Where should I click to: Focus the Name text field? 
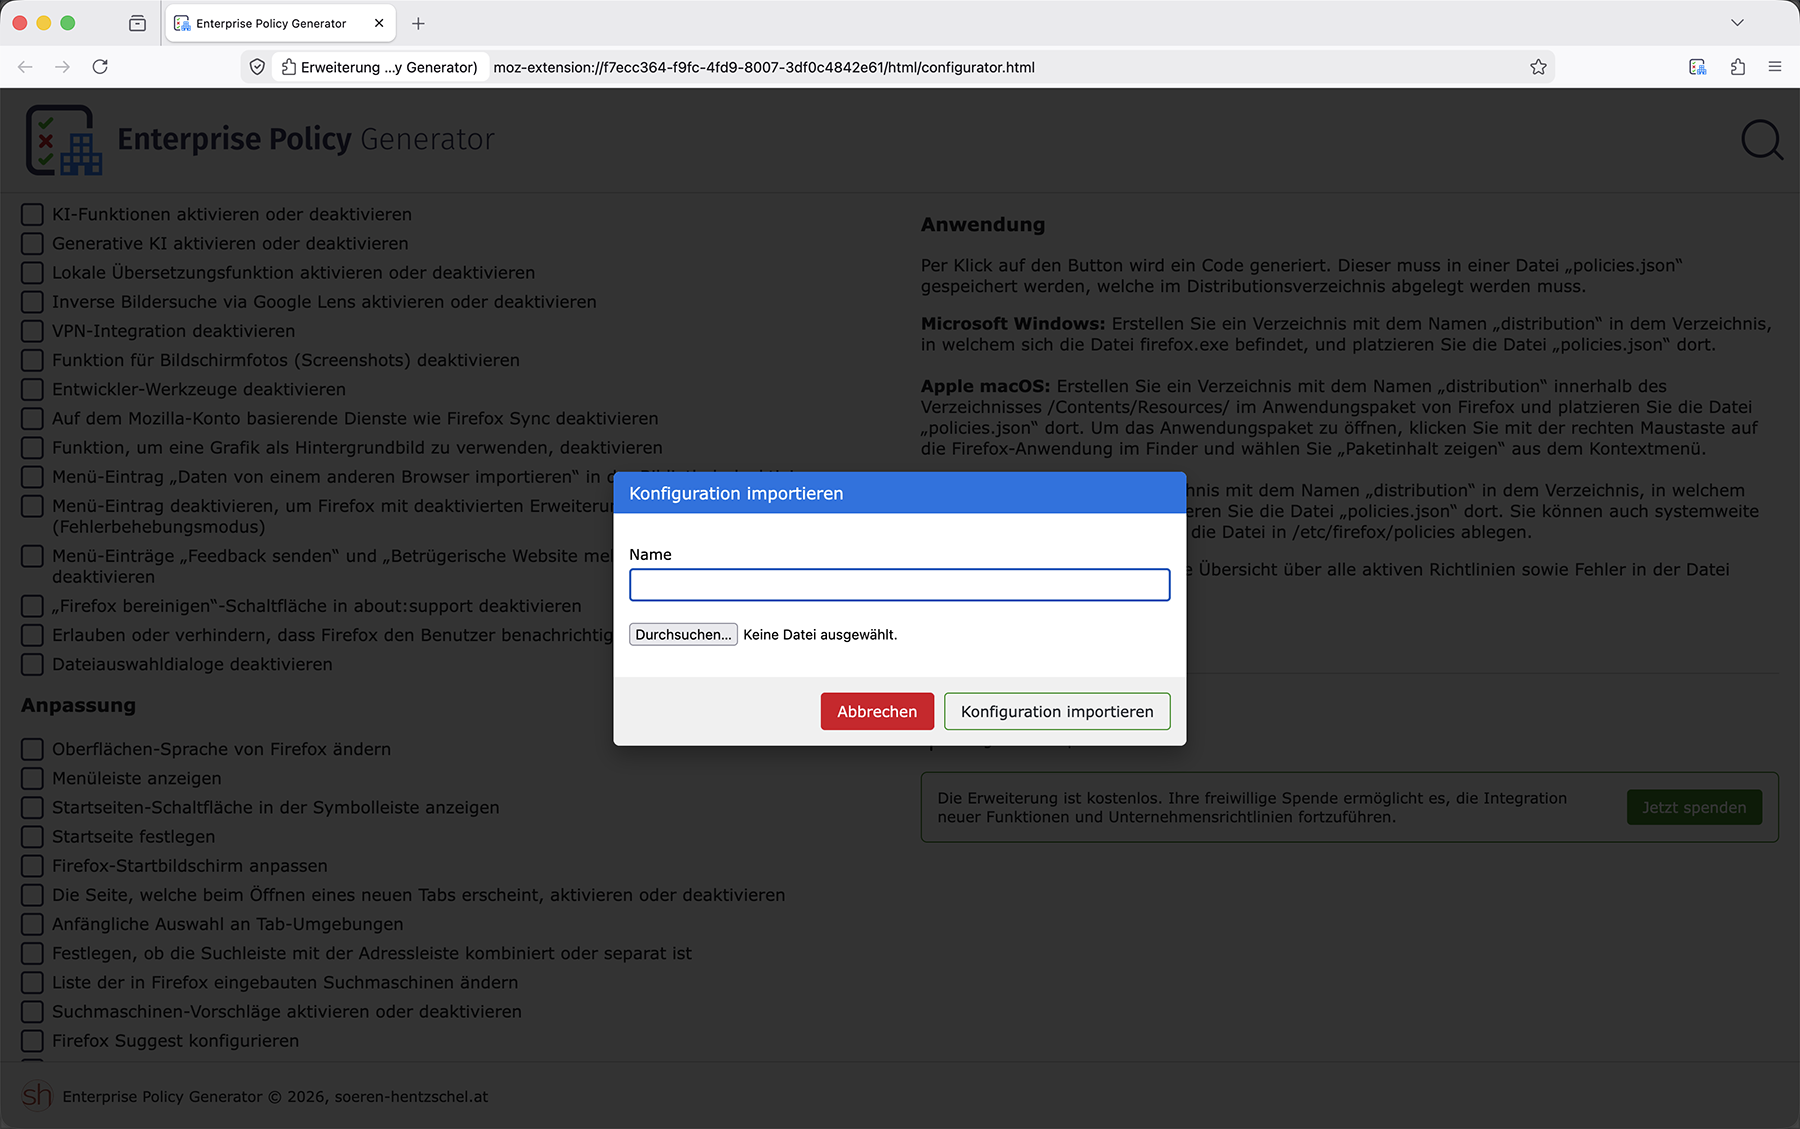(899, 585)
